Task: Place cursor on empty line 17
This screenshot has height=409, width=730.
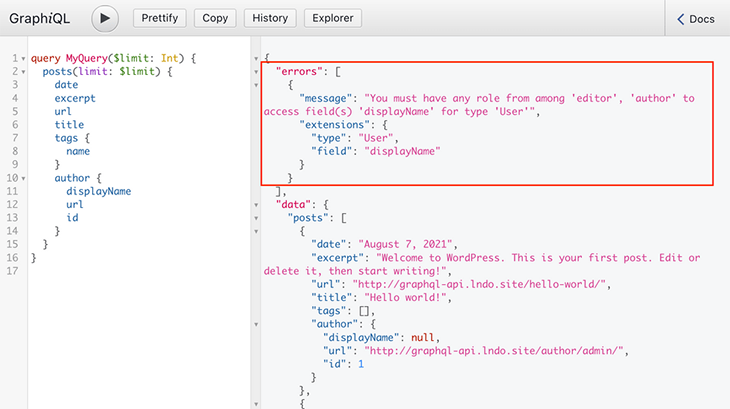Action: pyautogui.click(x=140, y=271)
